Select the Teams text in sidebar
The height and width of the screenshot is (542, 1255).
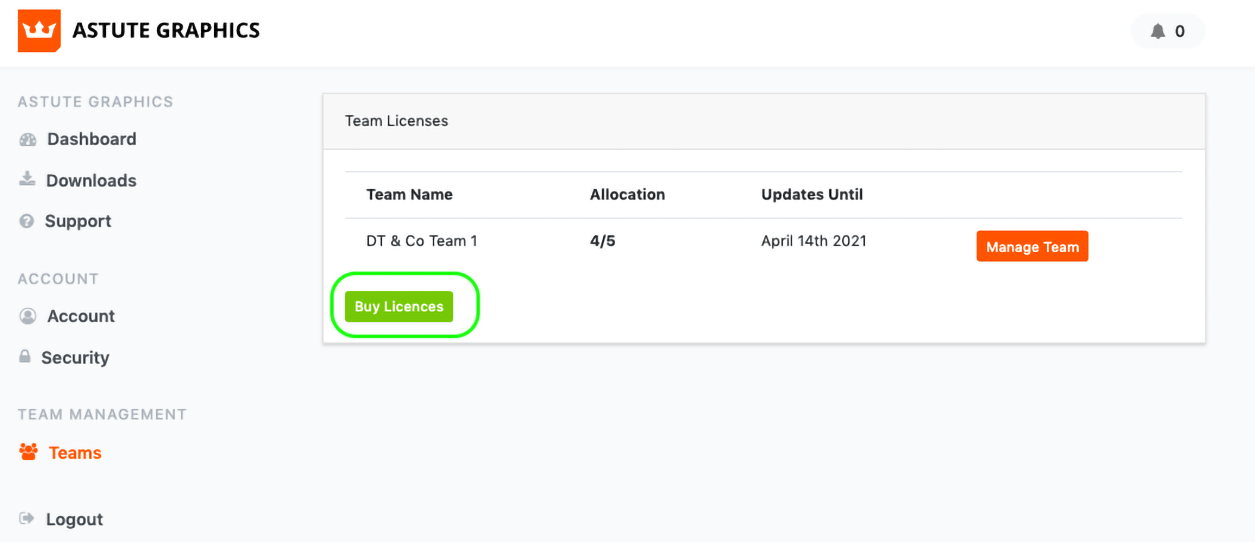pyautogui.click(x=75, y=453)
